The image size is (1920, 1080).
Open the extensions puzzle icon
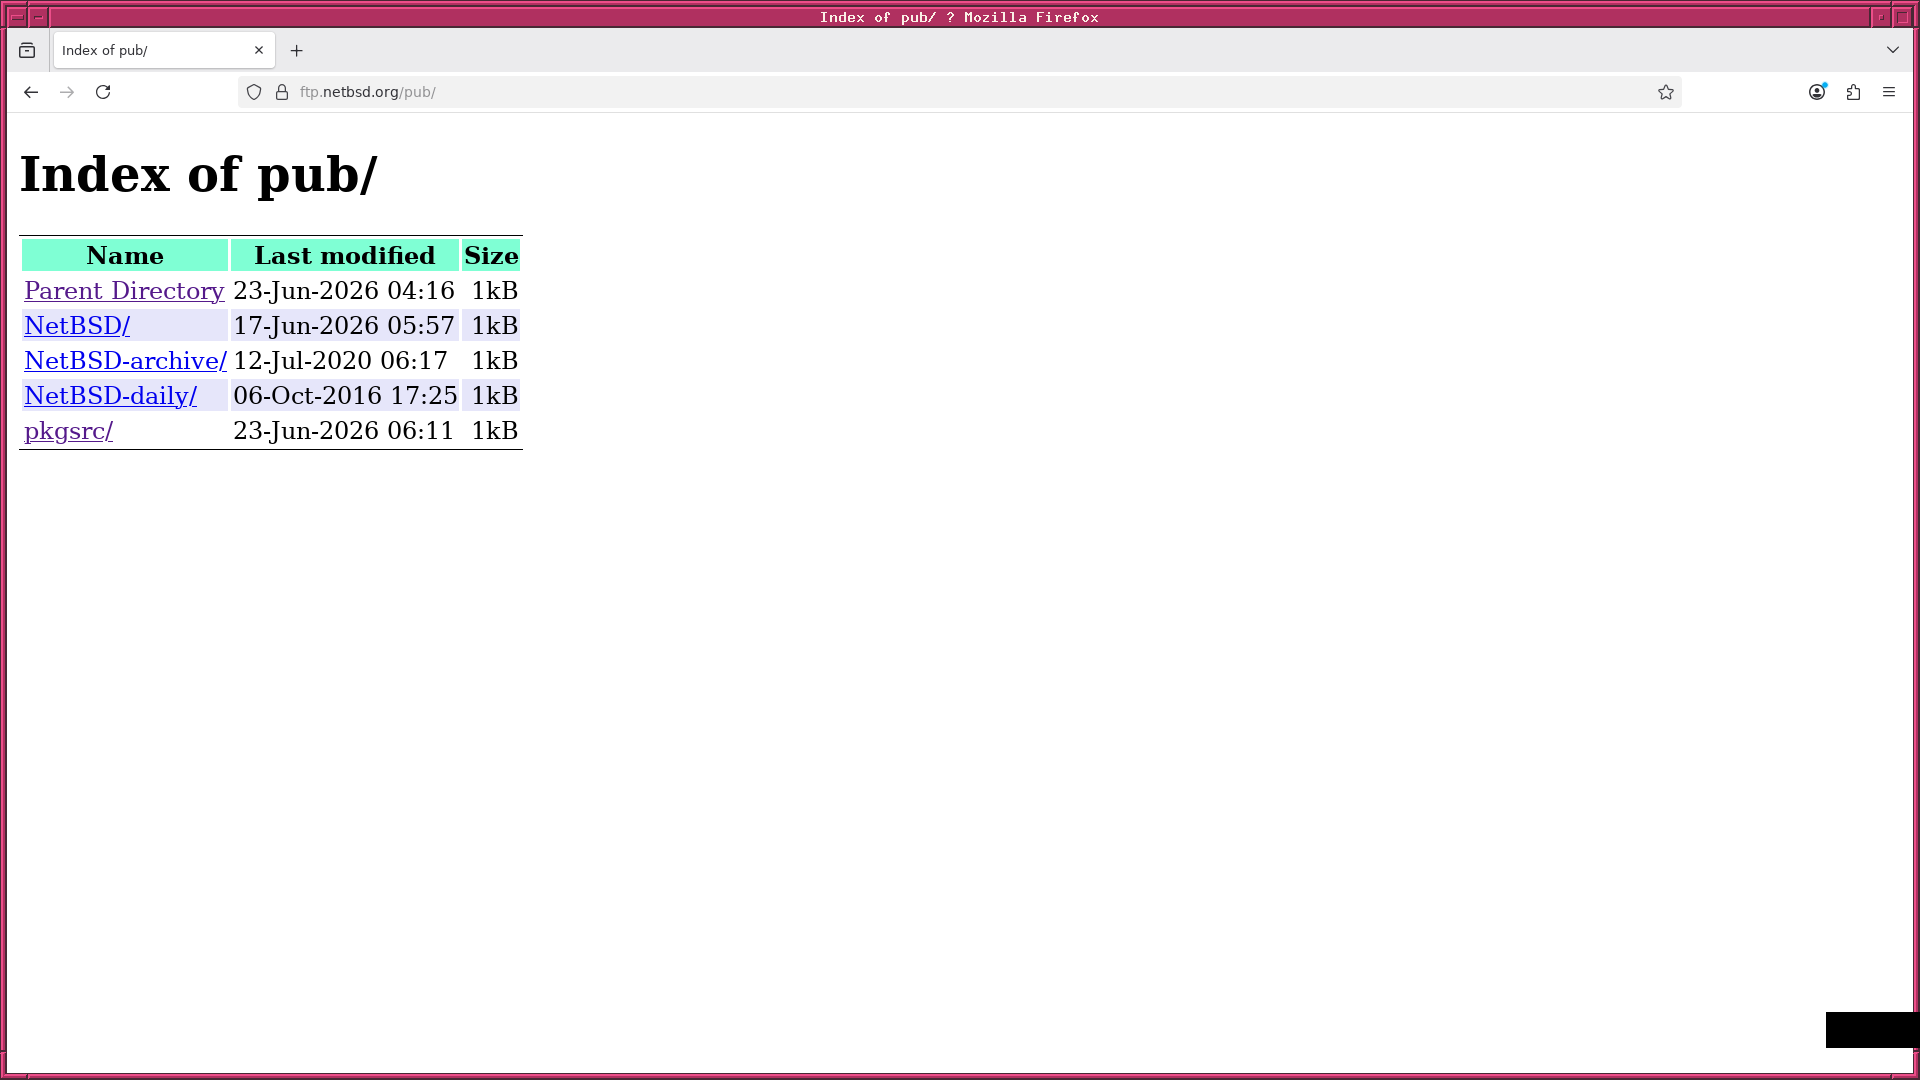[x=1853, y=92]
